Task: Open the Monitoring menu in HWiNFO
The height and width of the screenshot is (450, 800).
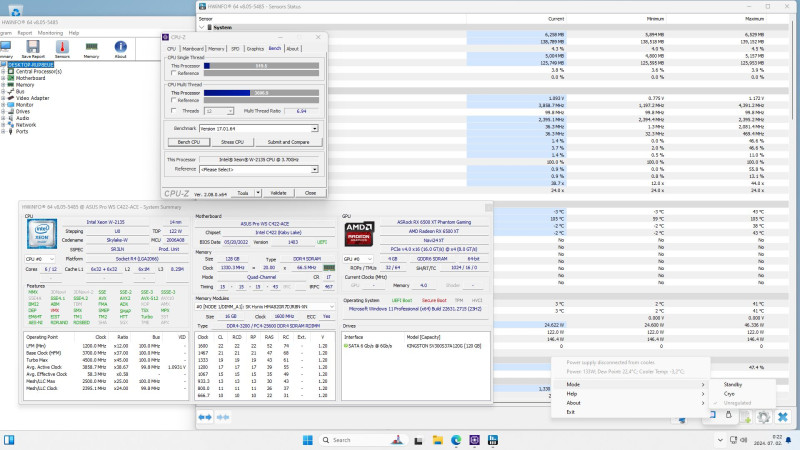Action: [x=50, y=33]
